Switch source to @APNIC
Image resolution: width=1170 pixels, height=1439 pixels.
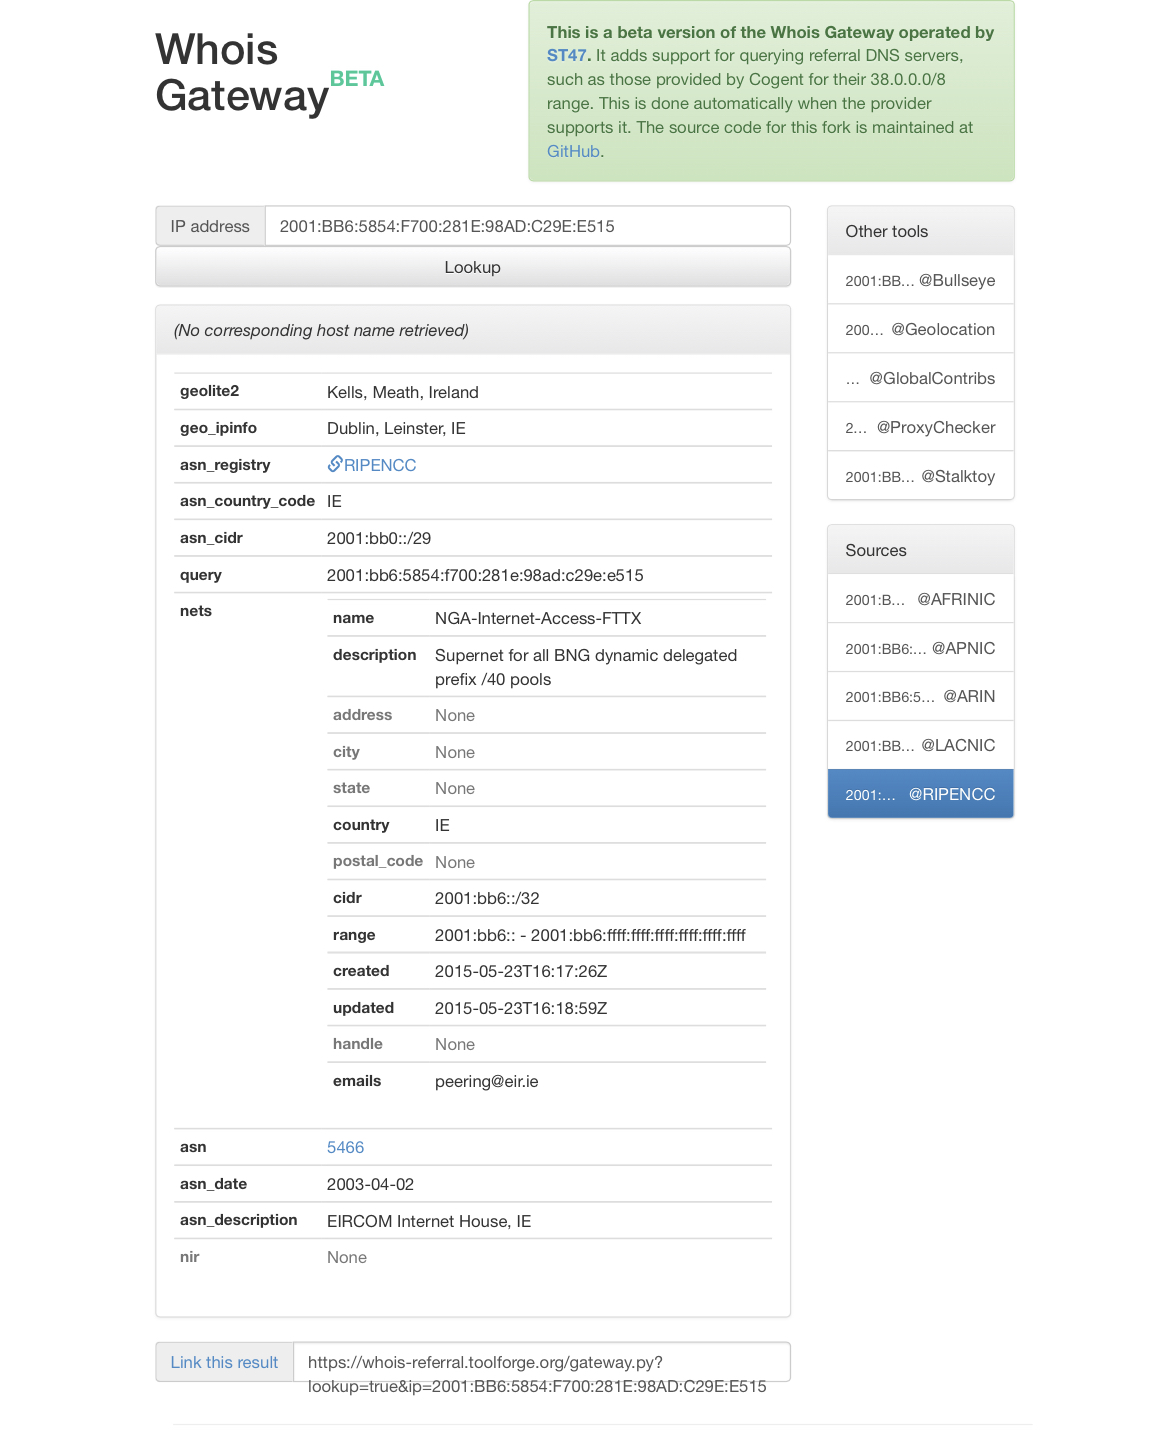click(x=921, y=648)
